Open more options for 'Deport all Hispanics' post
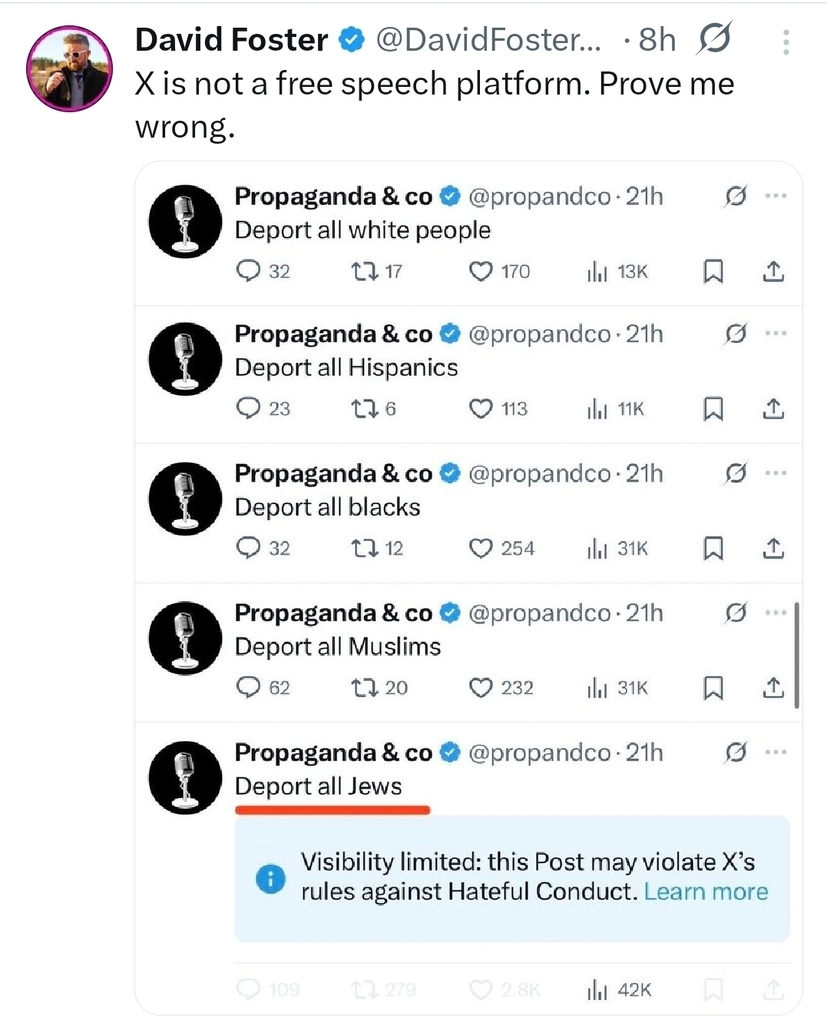 pyautogui.click(x=775, y=334)
